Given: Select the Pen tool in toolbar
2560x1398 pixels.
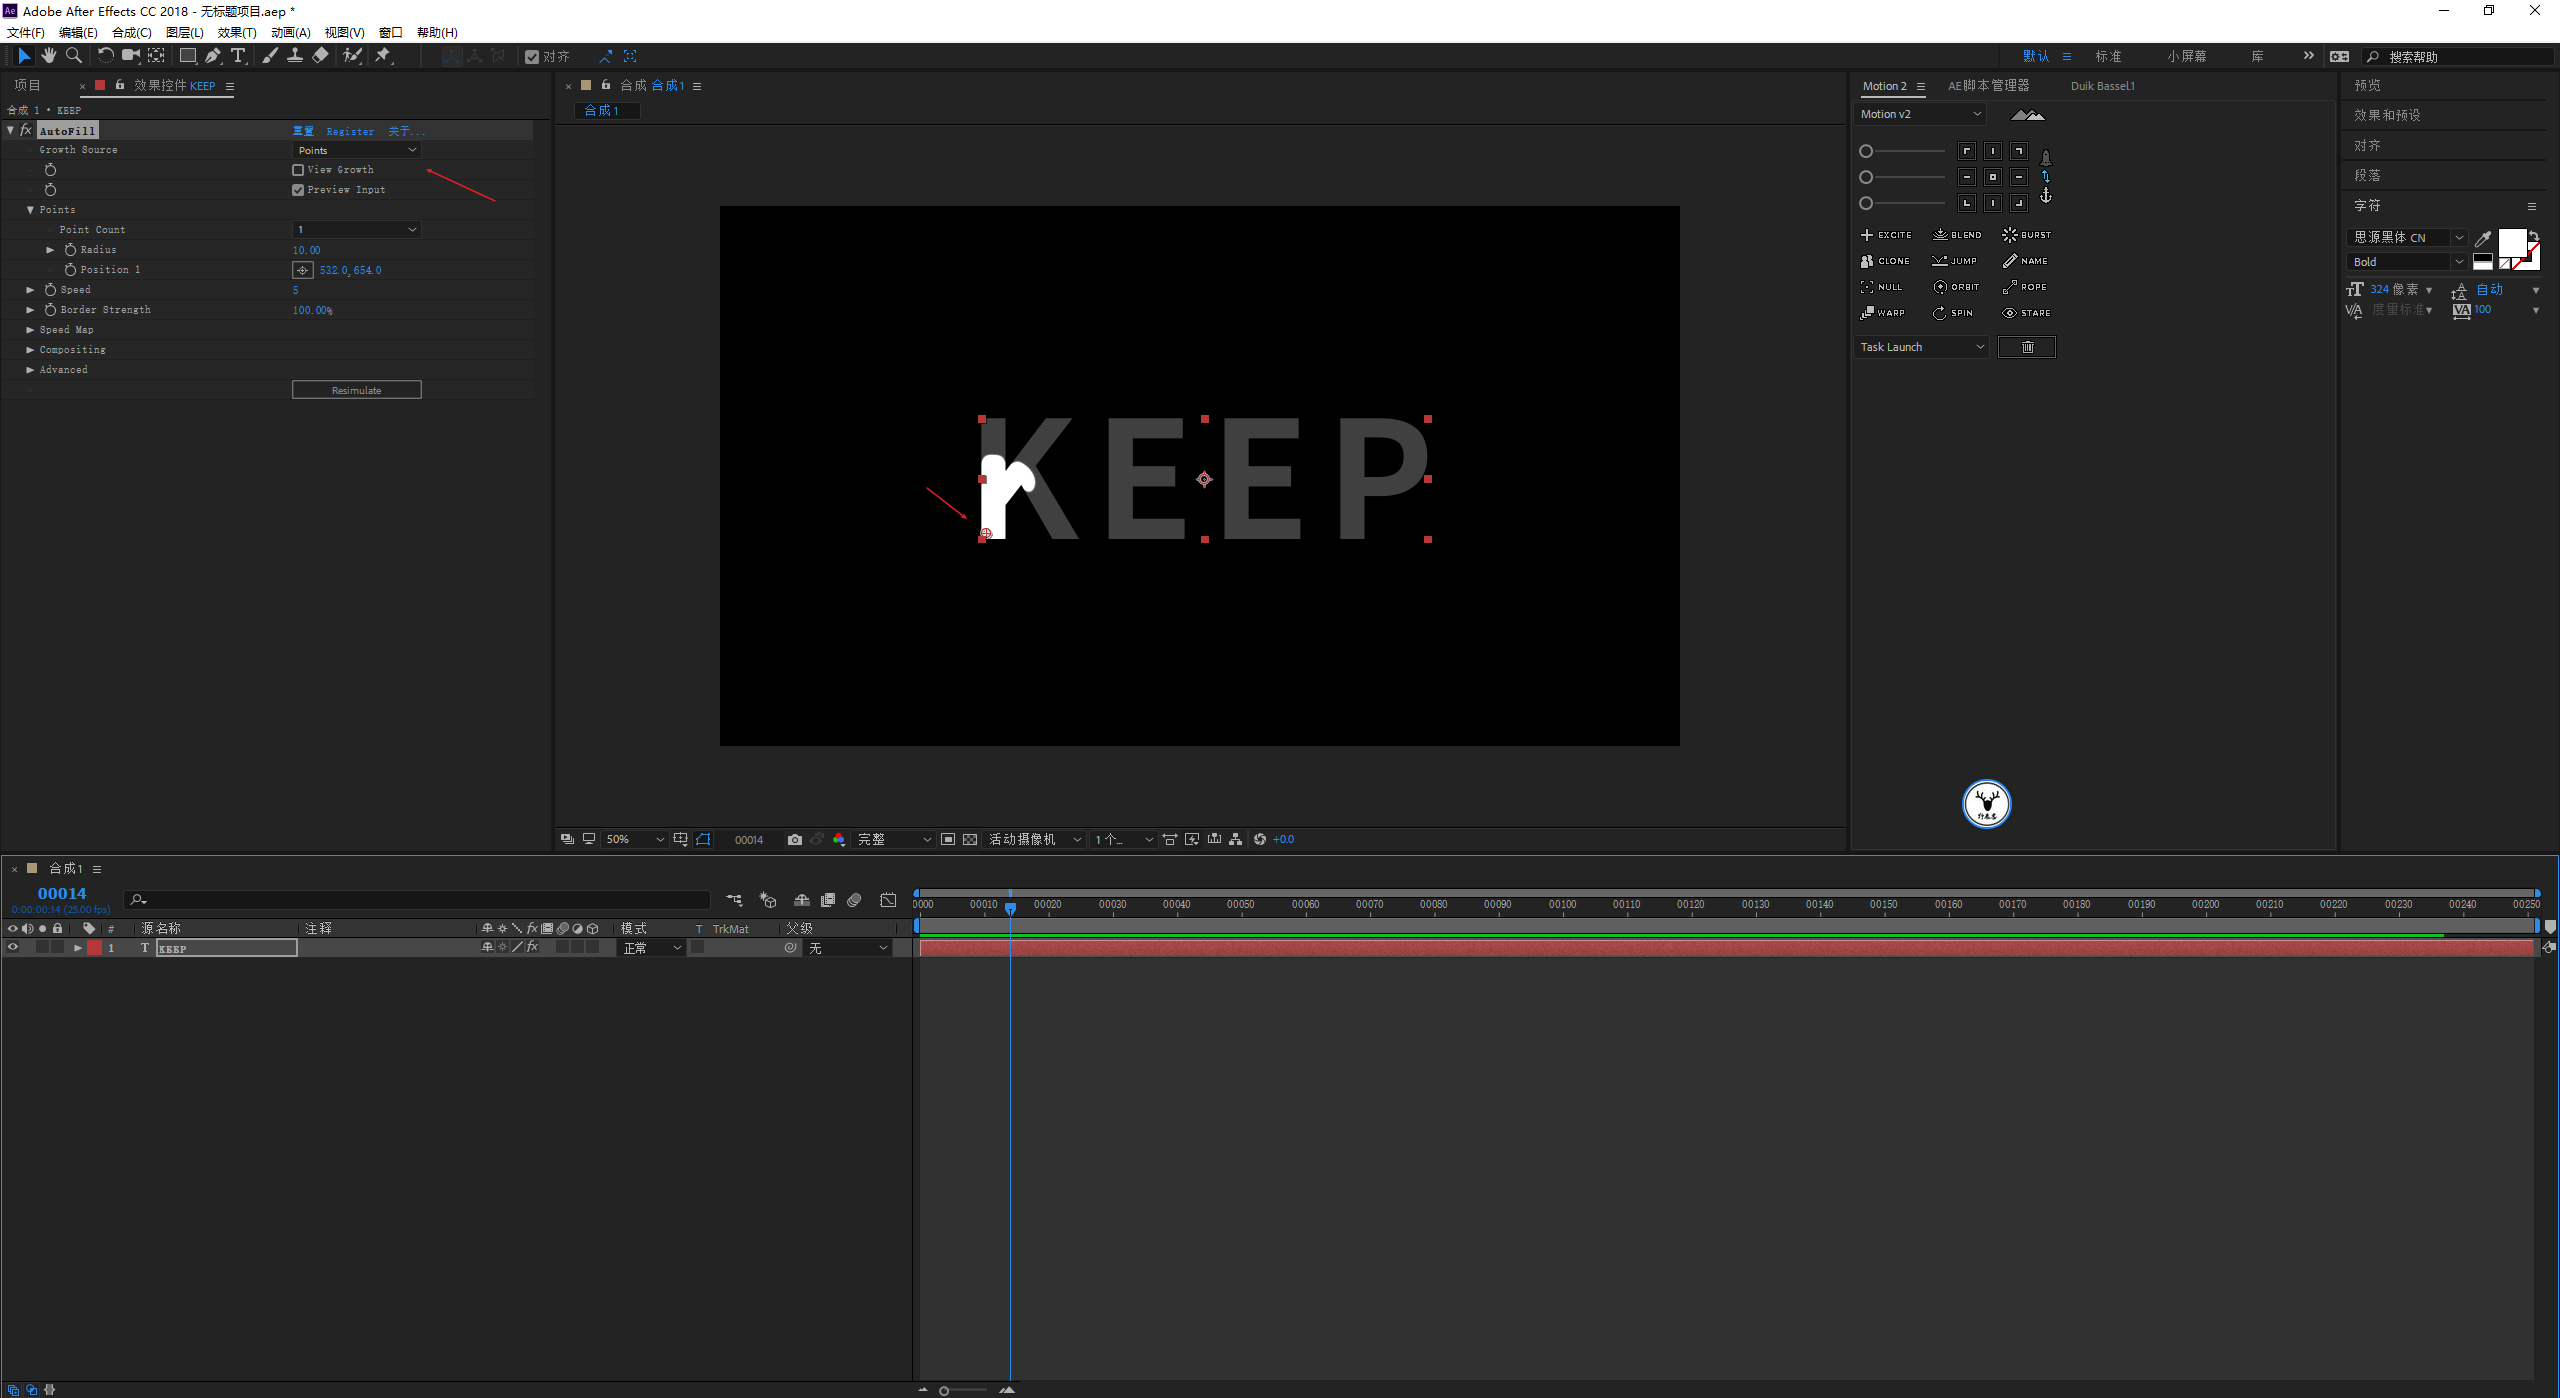Looking at the screenshot, I should 212,56.
